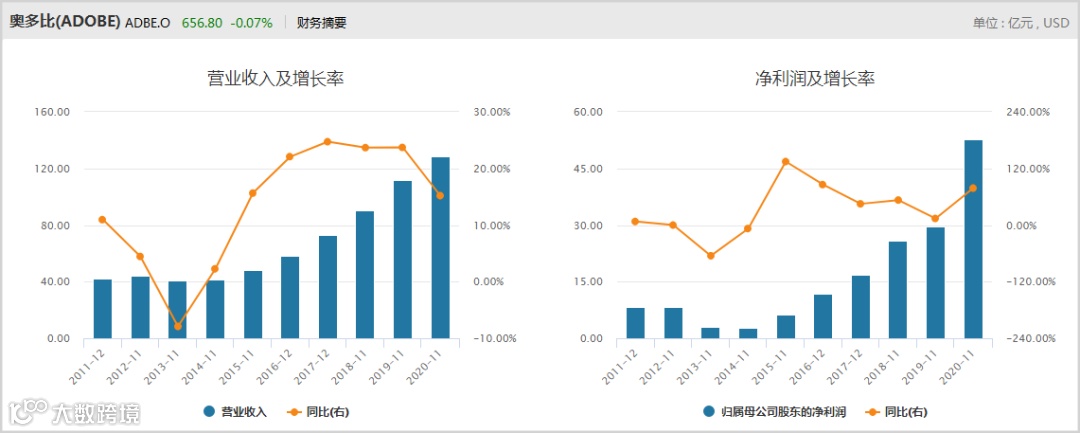Select the 2012-11 revenue bar
The image size is (1080, 433).
[141, 308]
